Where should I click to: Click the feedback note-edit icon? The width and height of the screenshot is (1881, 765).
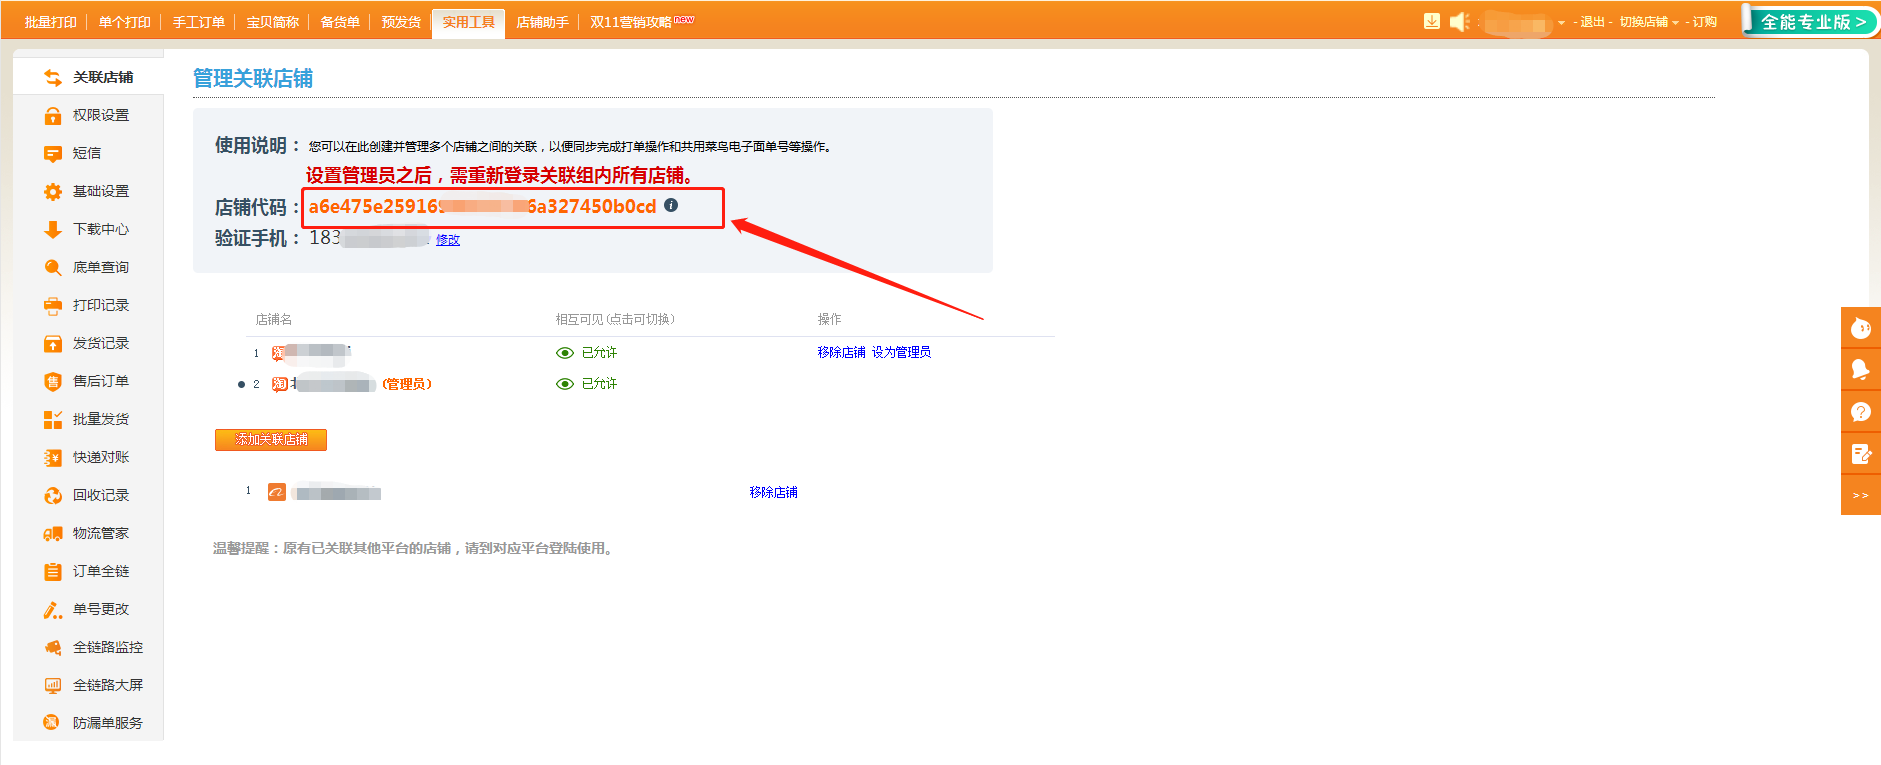pyautogui.click(x=1860, y=454)
